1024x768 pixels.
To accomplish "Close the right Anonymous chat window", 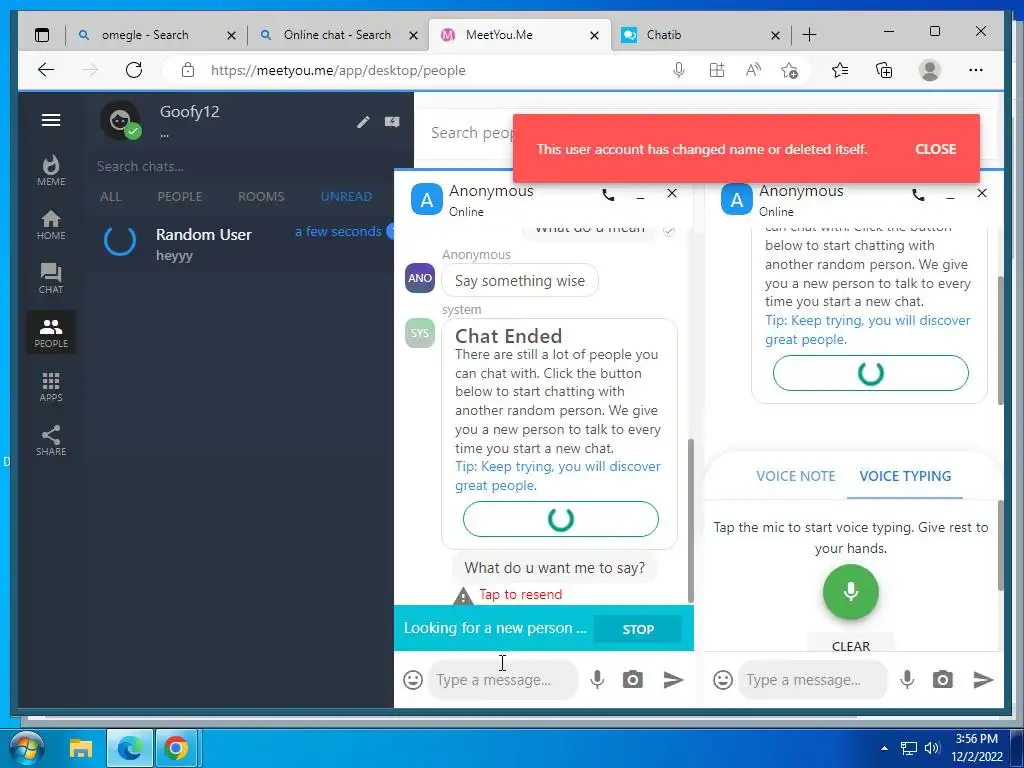I will click(982, 193).
